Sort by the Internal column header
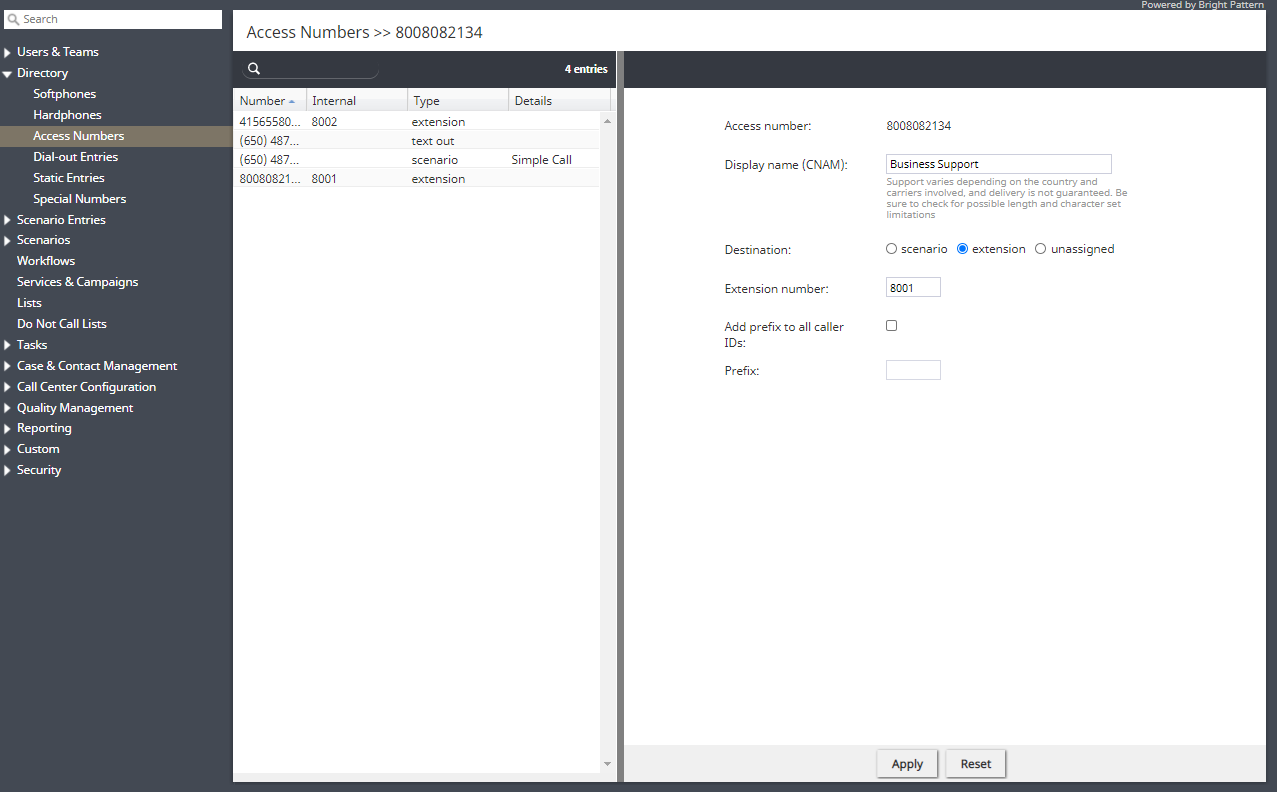The height and width of the screenshot is (792, 1277). [x=357, y=101]
